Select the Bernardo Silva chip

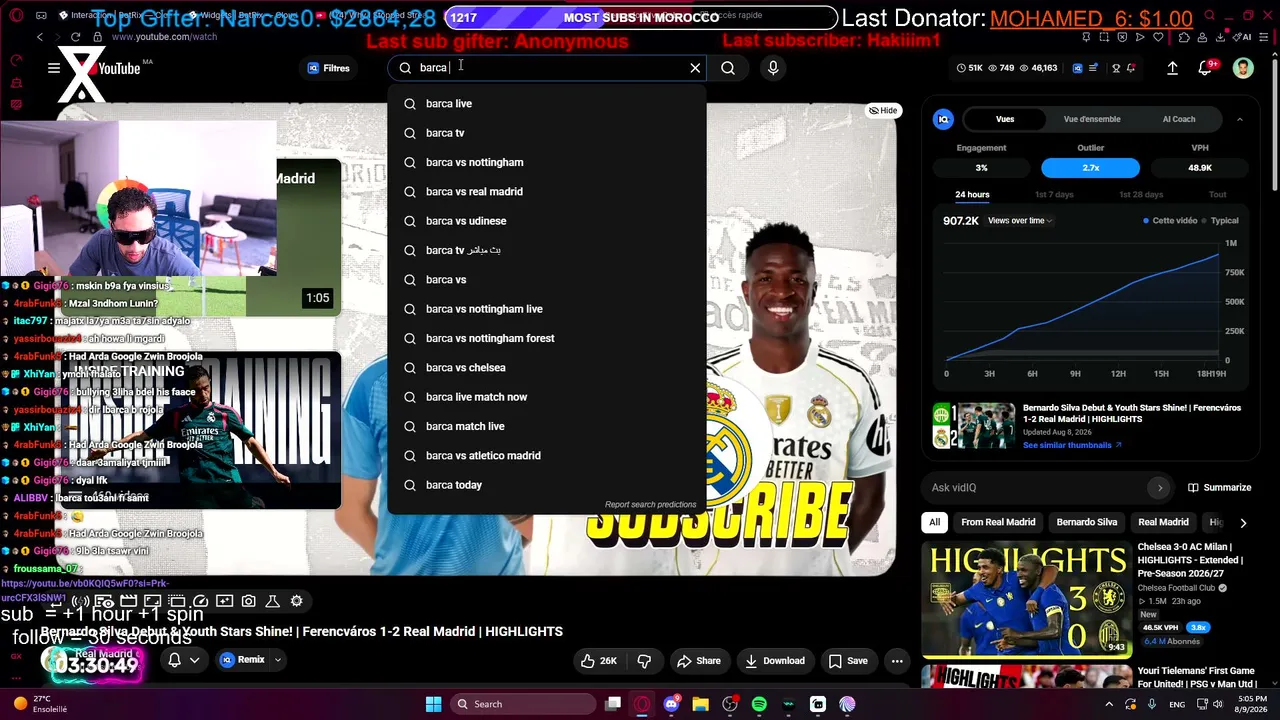pos(1087,522)
